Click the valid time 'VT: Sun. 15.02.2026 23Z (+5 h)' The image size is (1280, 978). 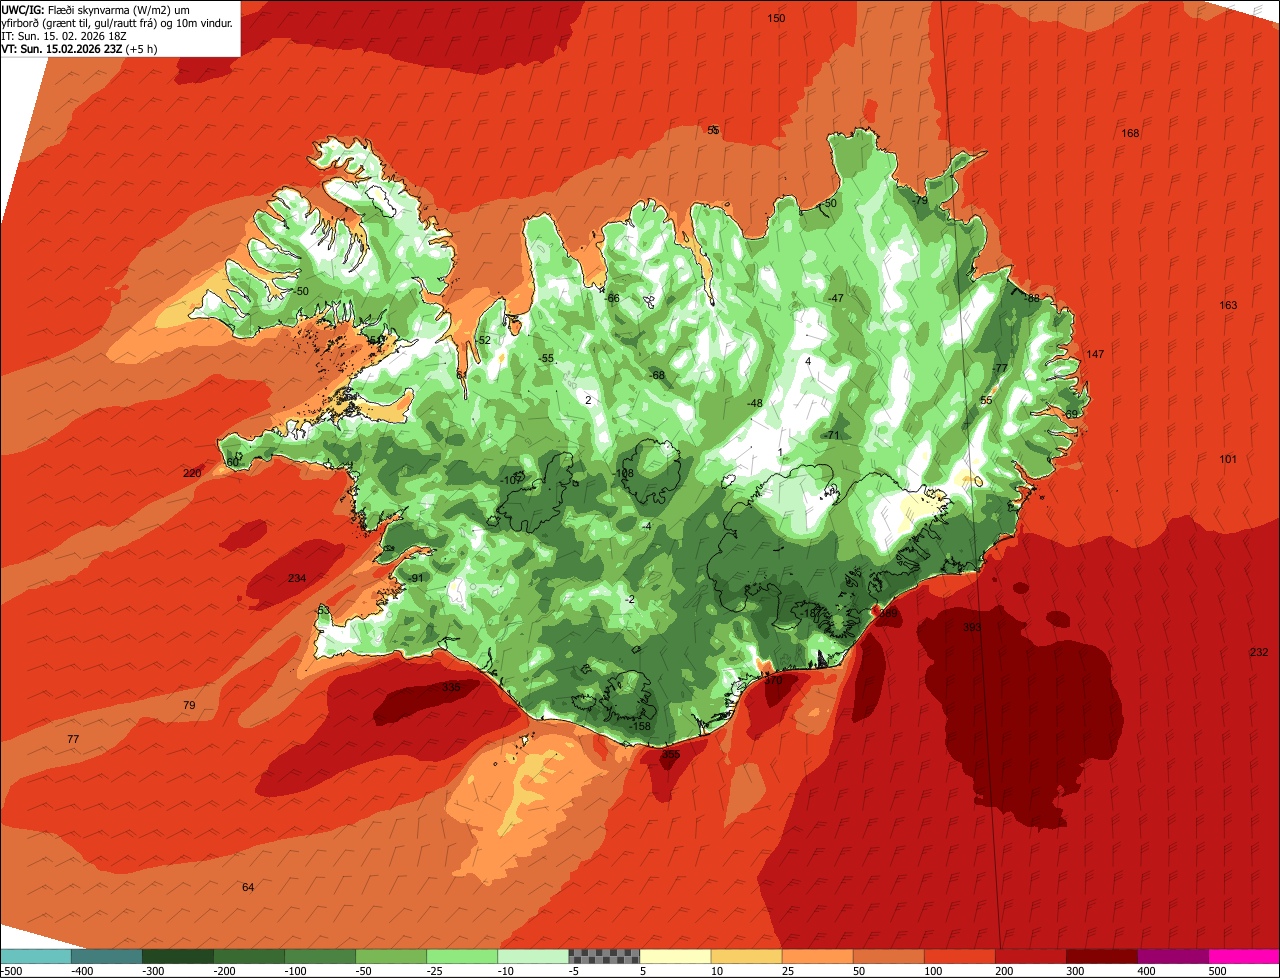(x=79, y=48)
